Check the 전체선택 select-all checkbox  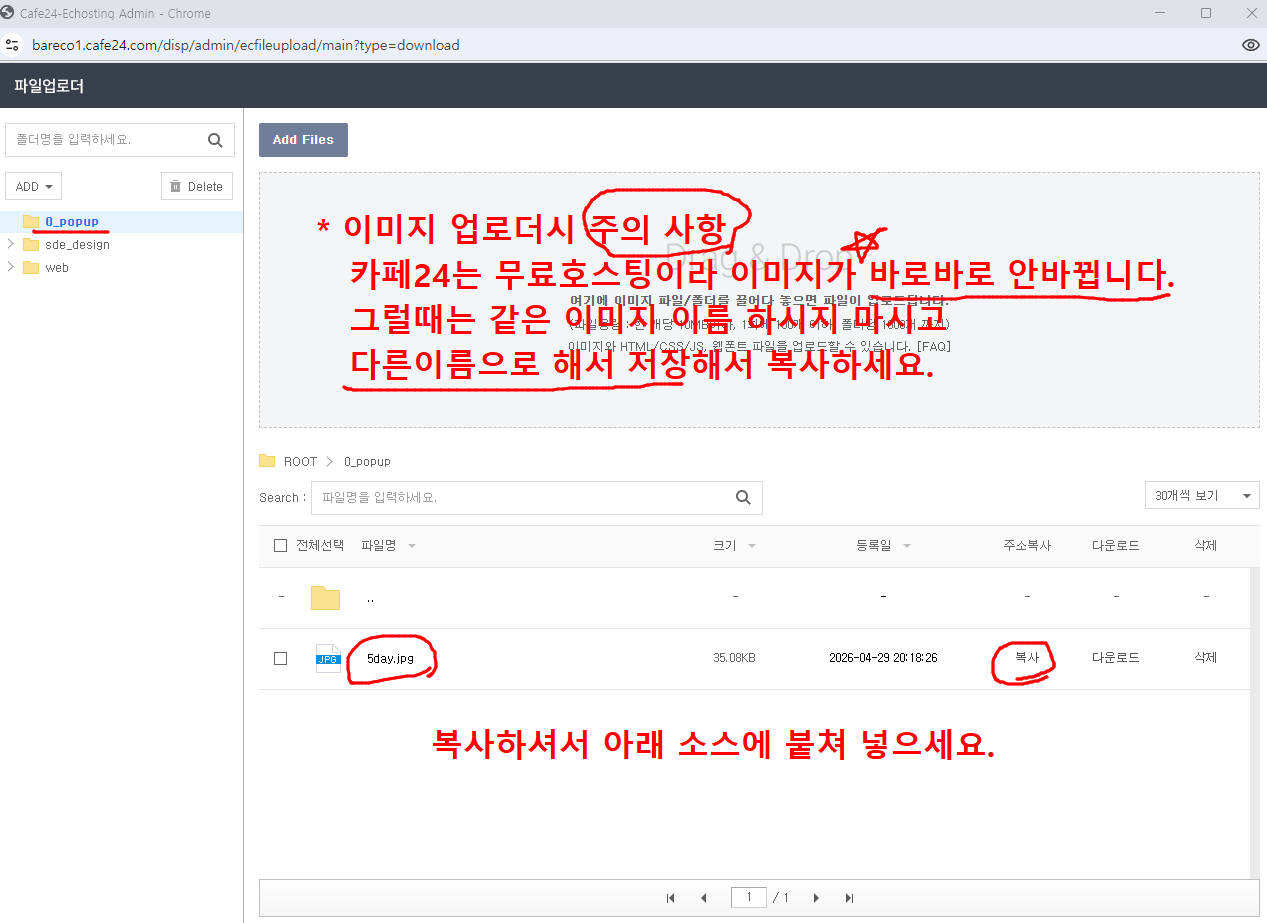click(x=280, y=545)
